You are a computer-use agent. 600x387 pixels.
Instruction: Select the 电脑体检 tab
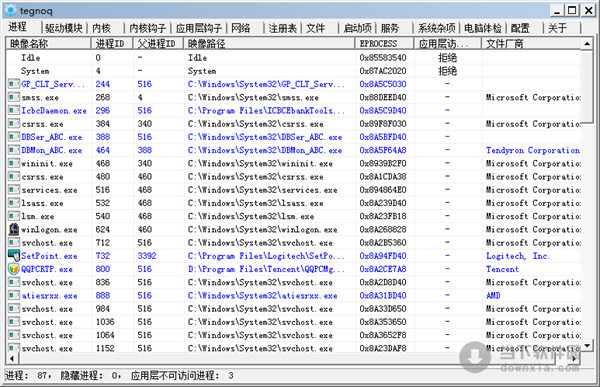point(483,28)
